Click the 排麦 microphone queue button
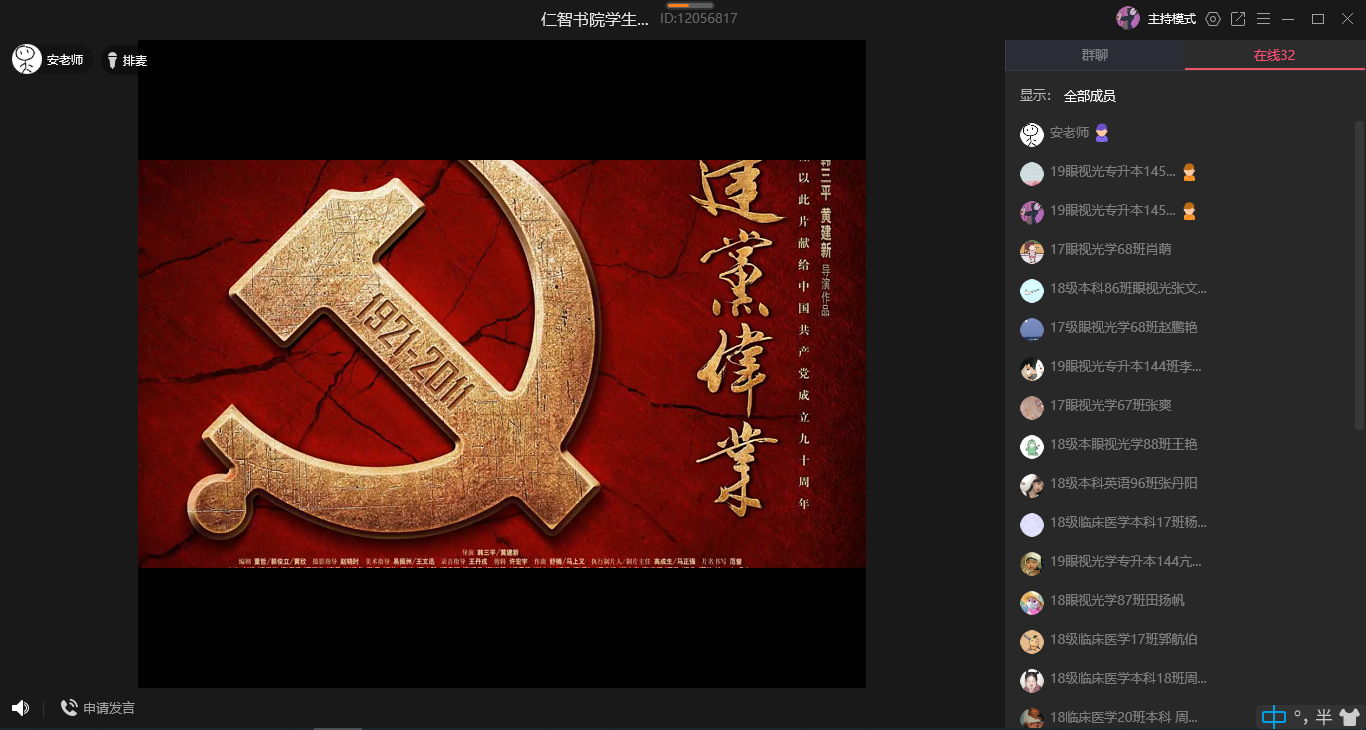Screen dimensions: 1366x730 pyautogui.click(x=126, y=60)
